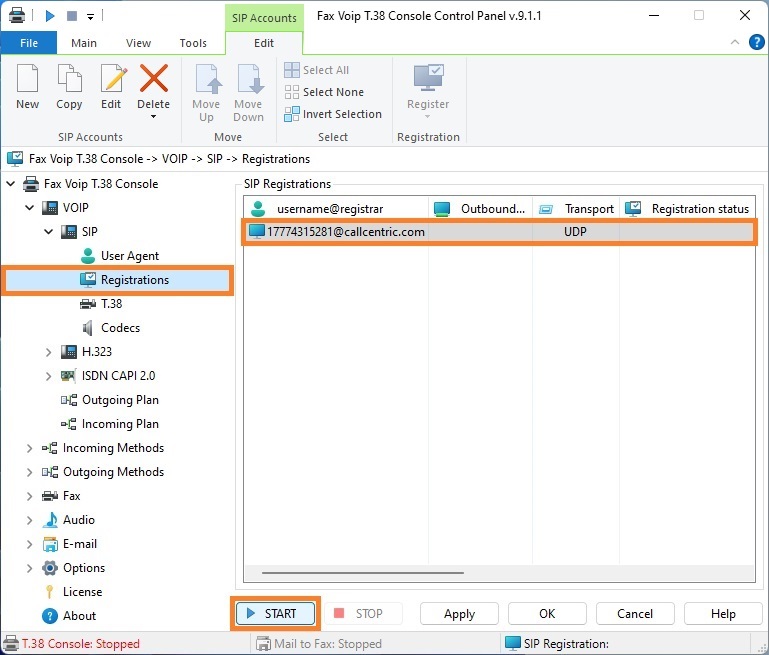Click the Register monitor icon
The width and height of the screenshot is (769, 655).
pos(428,77)
